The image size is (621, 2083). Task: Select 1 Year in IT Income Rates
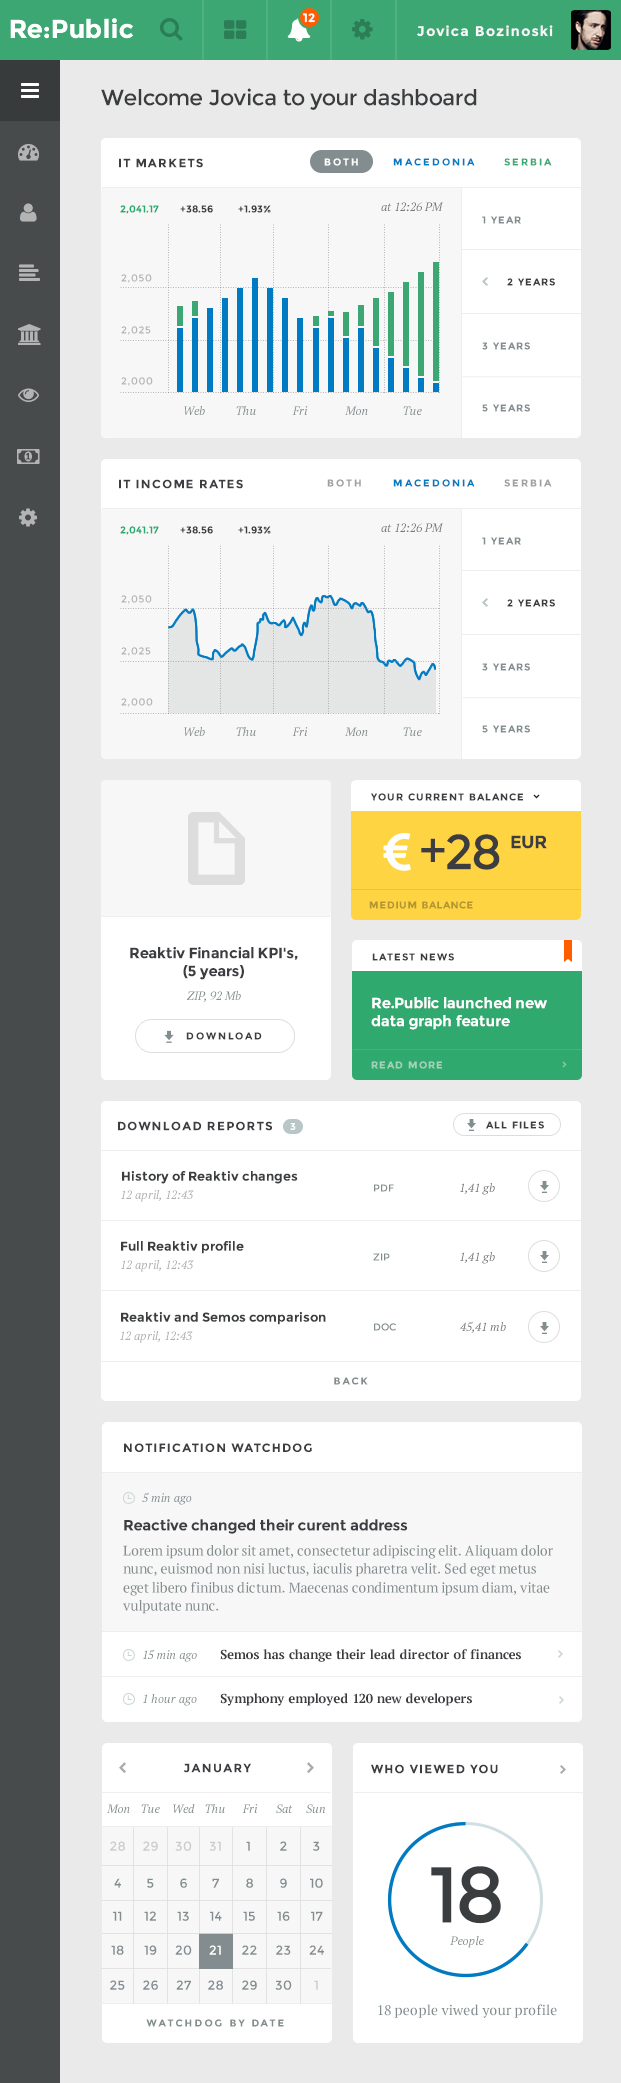click(x=502, y=541)
